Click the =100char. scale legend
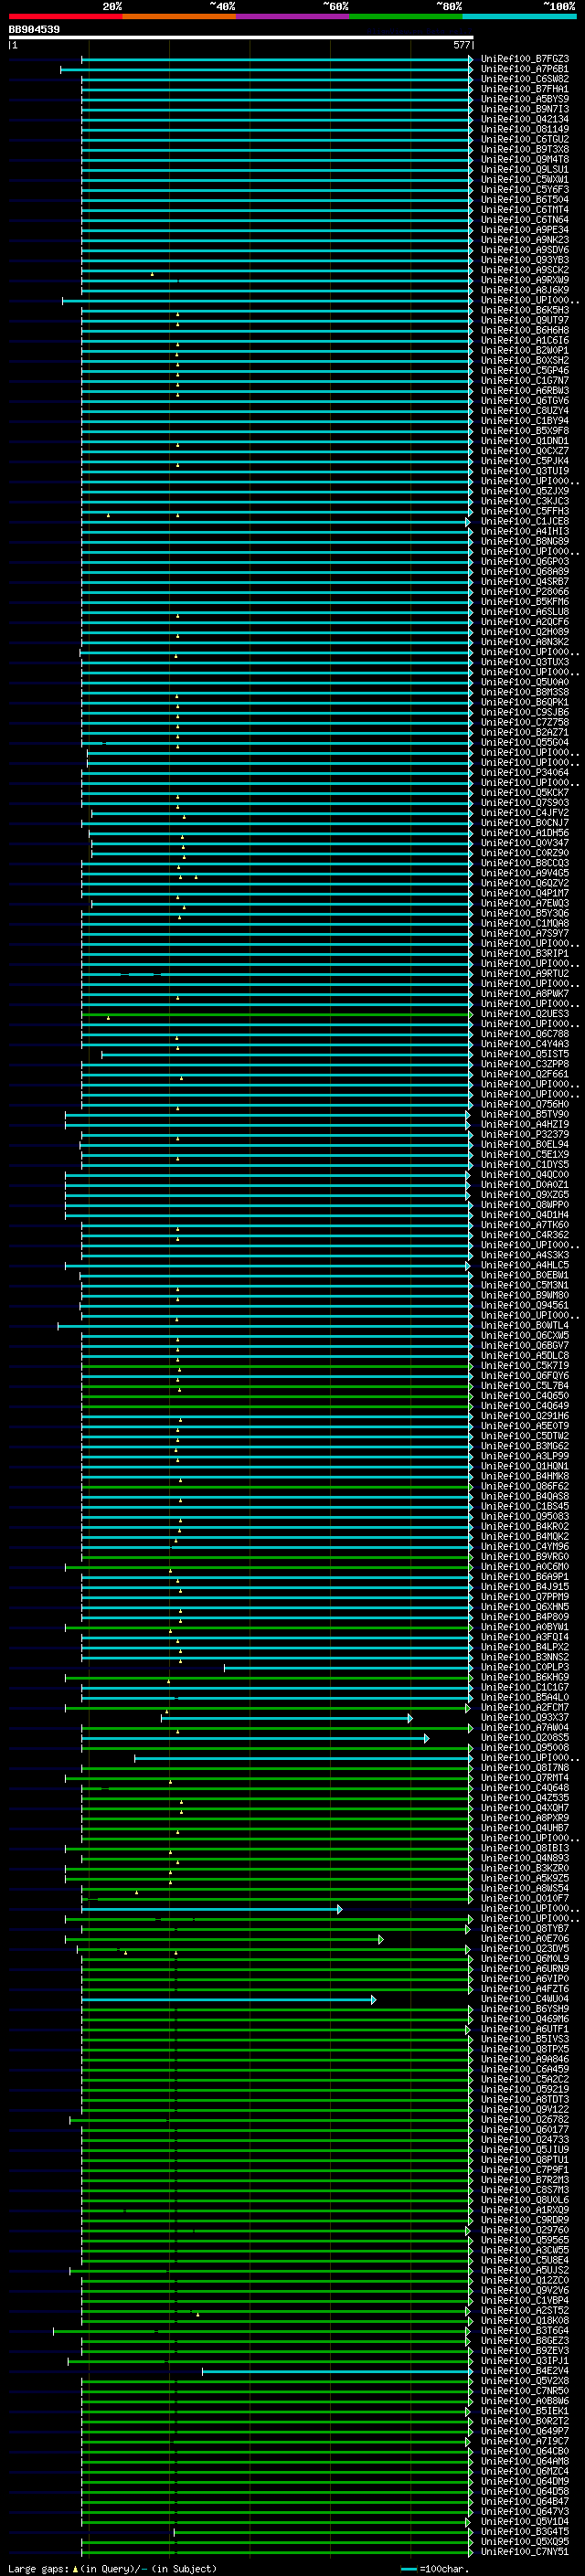Viewport: 585px width, 2576px height. pos(435,2569)
